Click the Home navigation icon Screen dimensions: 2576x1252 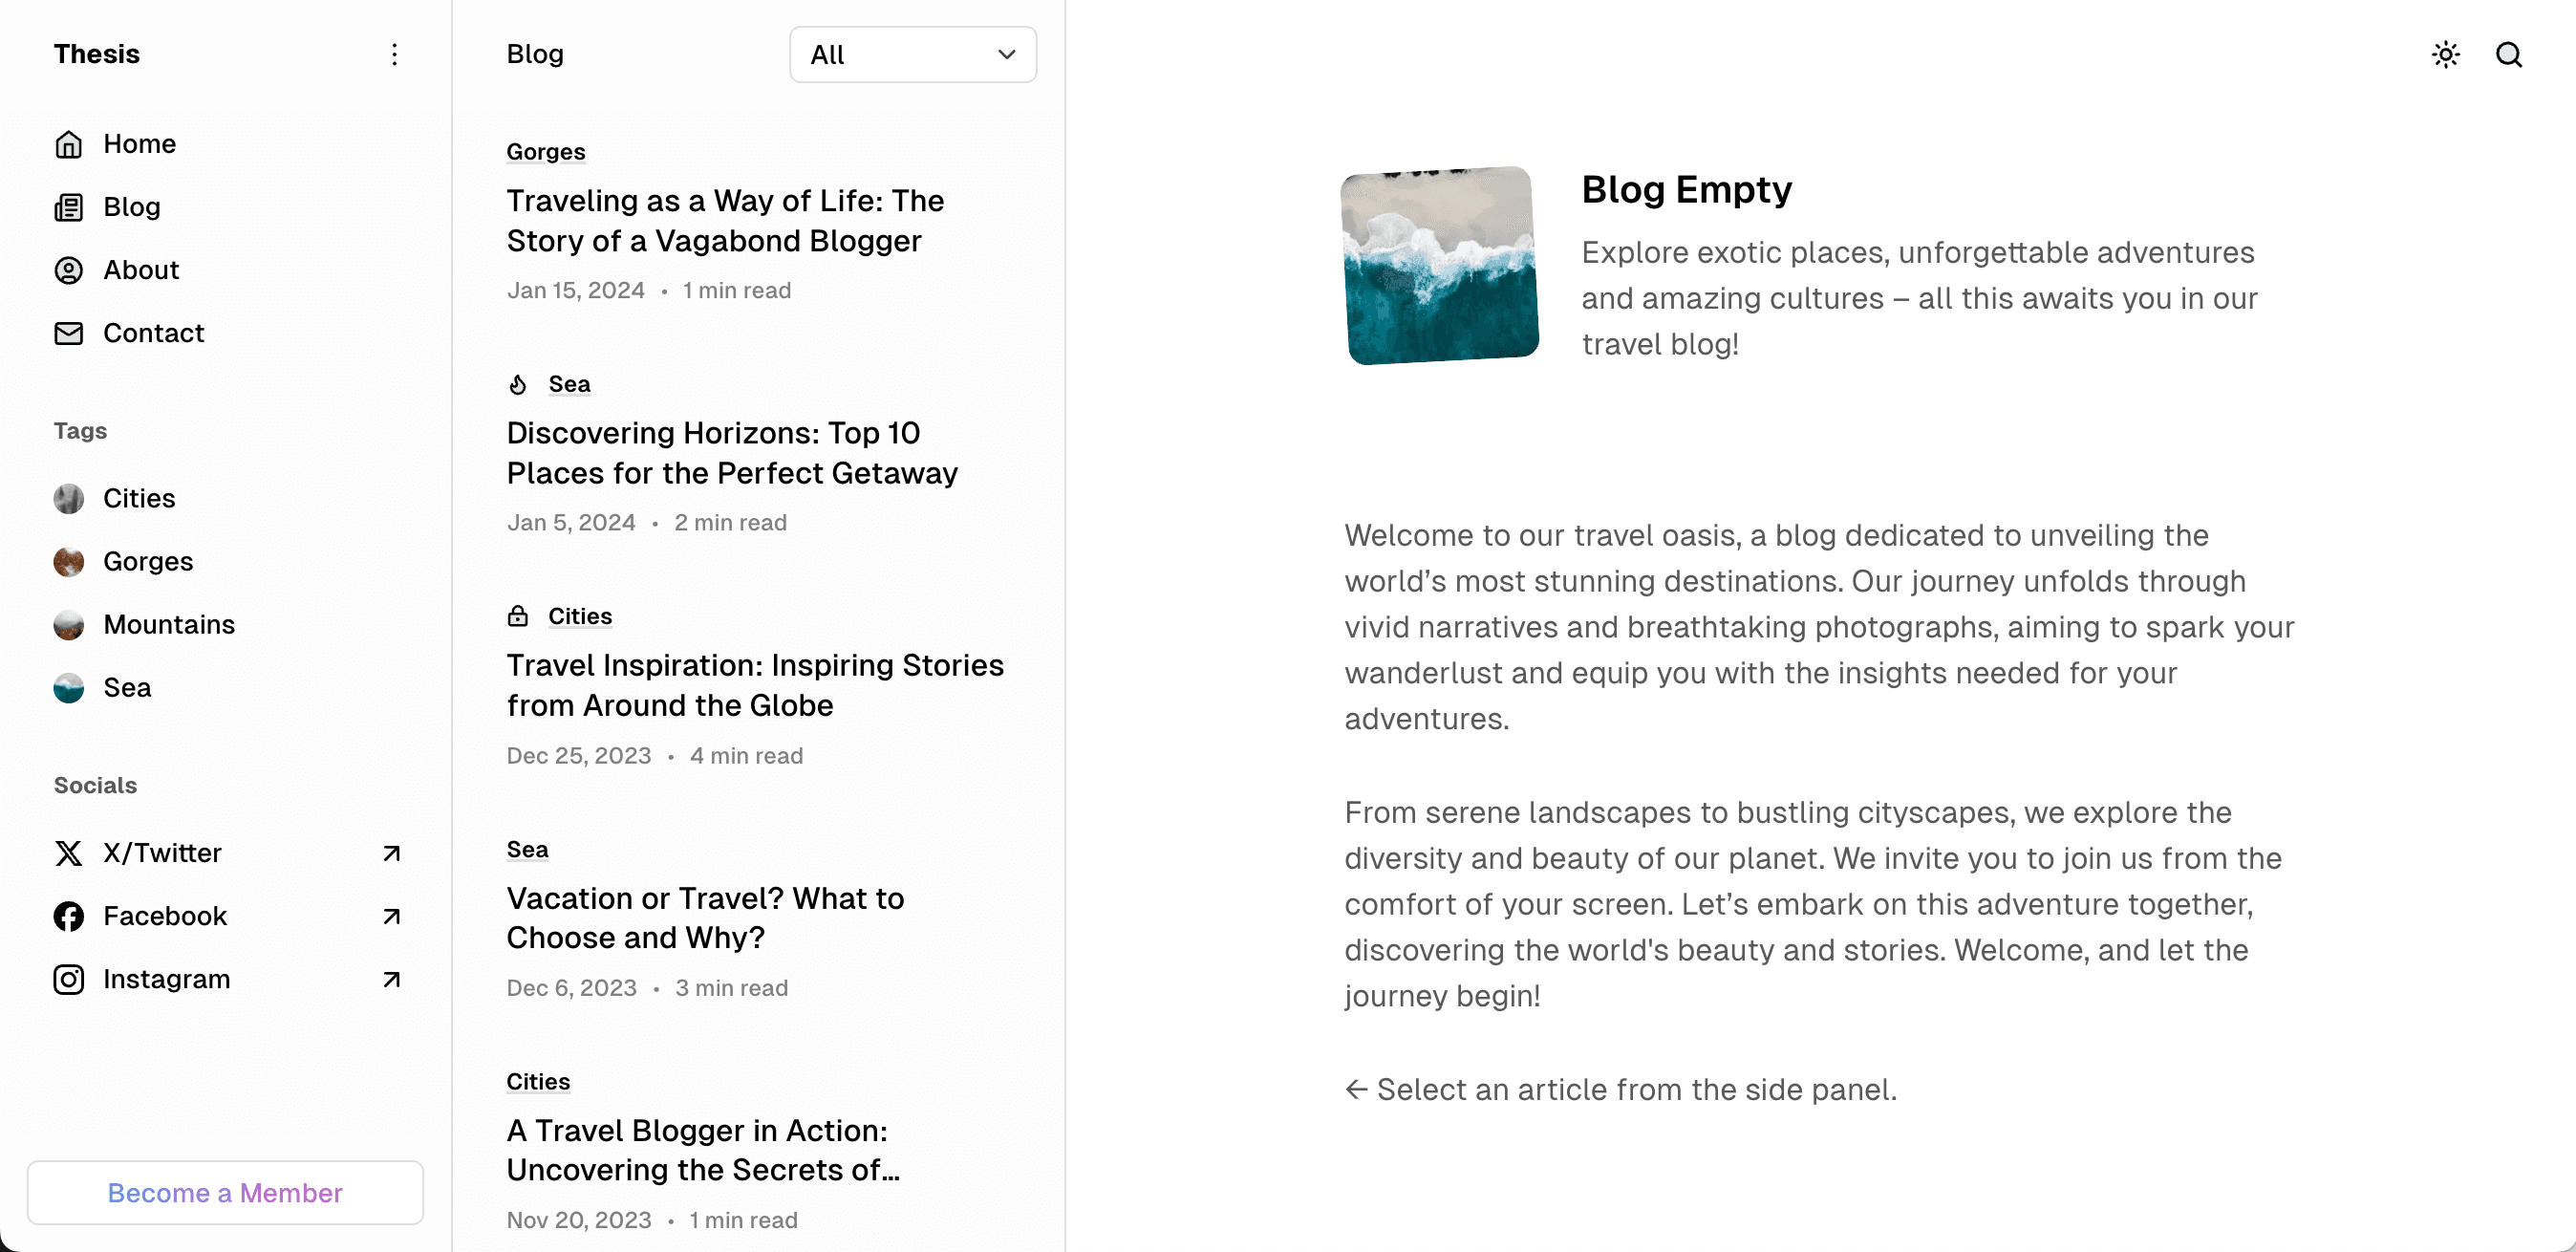[69, 143]
